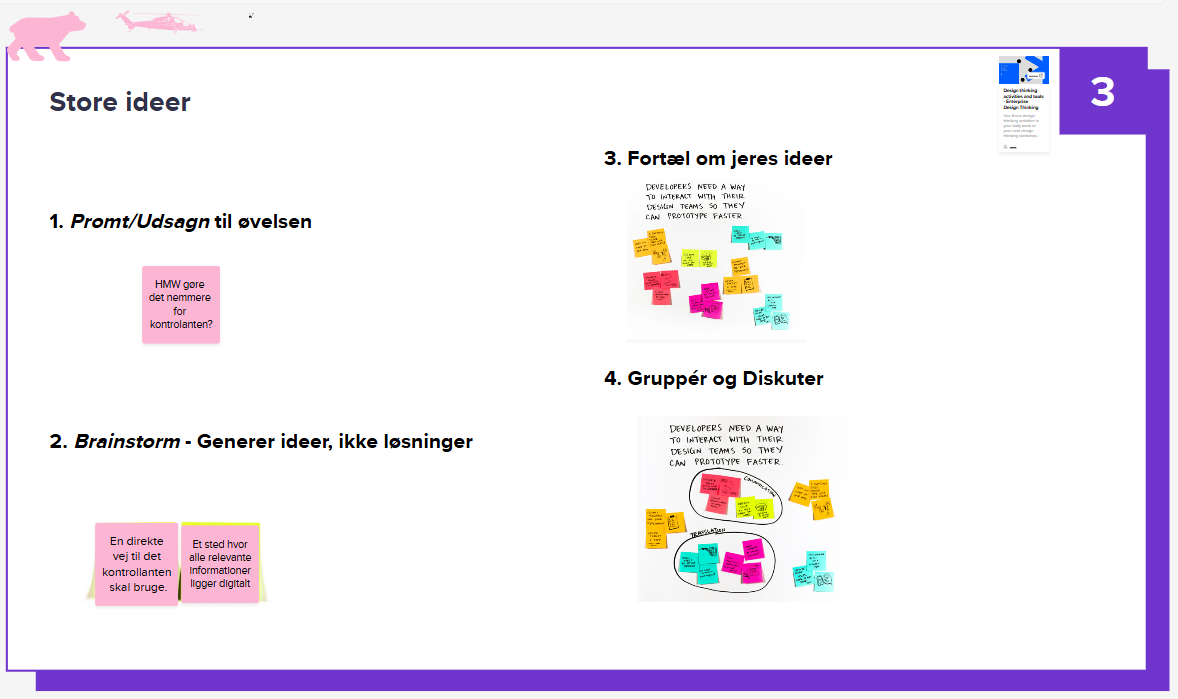1178x699 pixels.
Task: Select heading '2. Brainstorm - Generer ideer'
Action: click(x=261, y=441)
